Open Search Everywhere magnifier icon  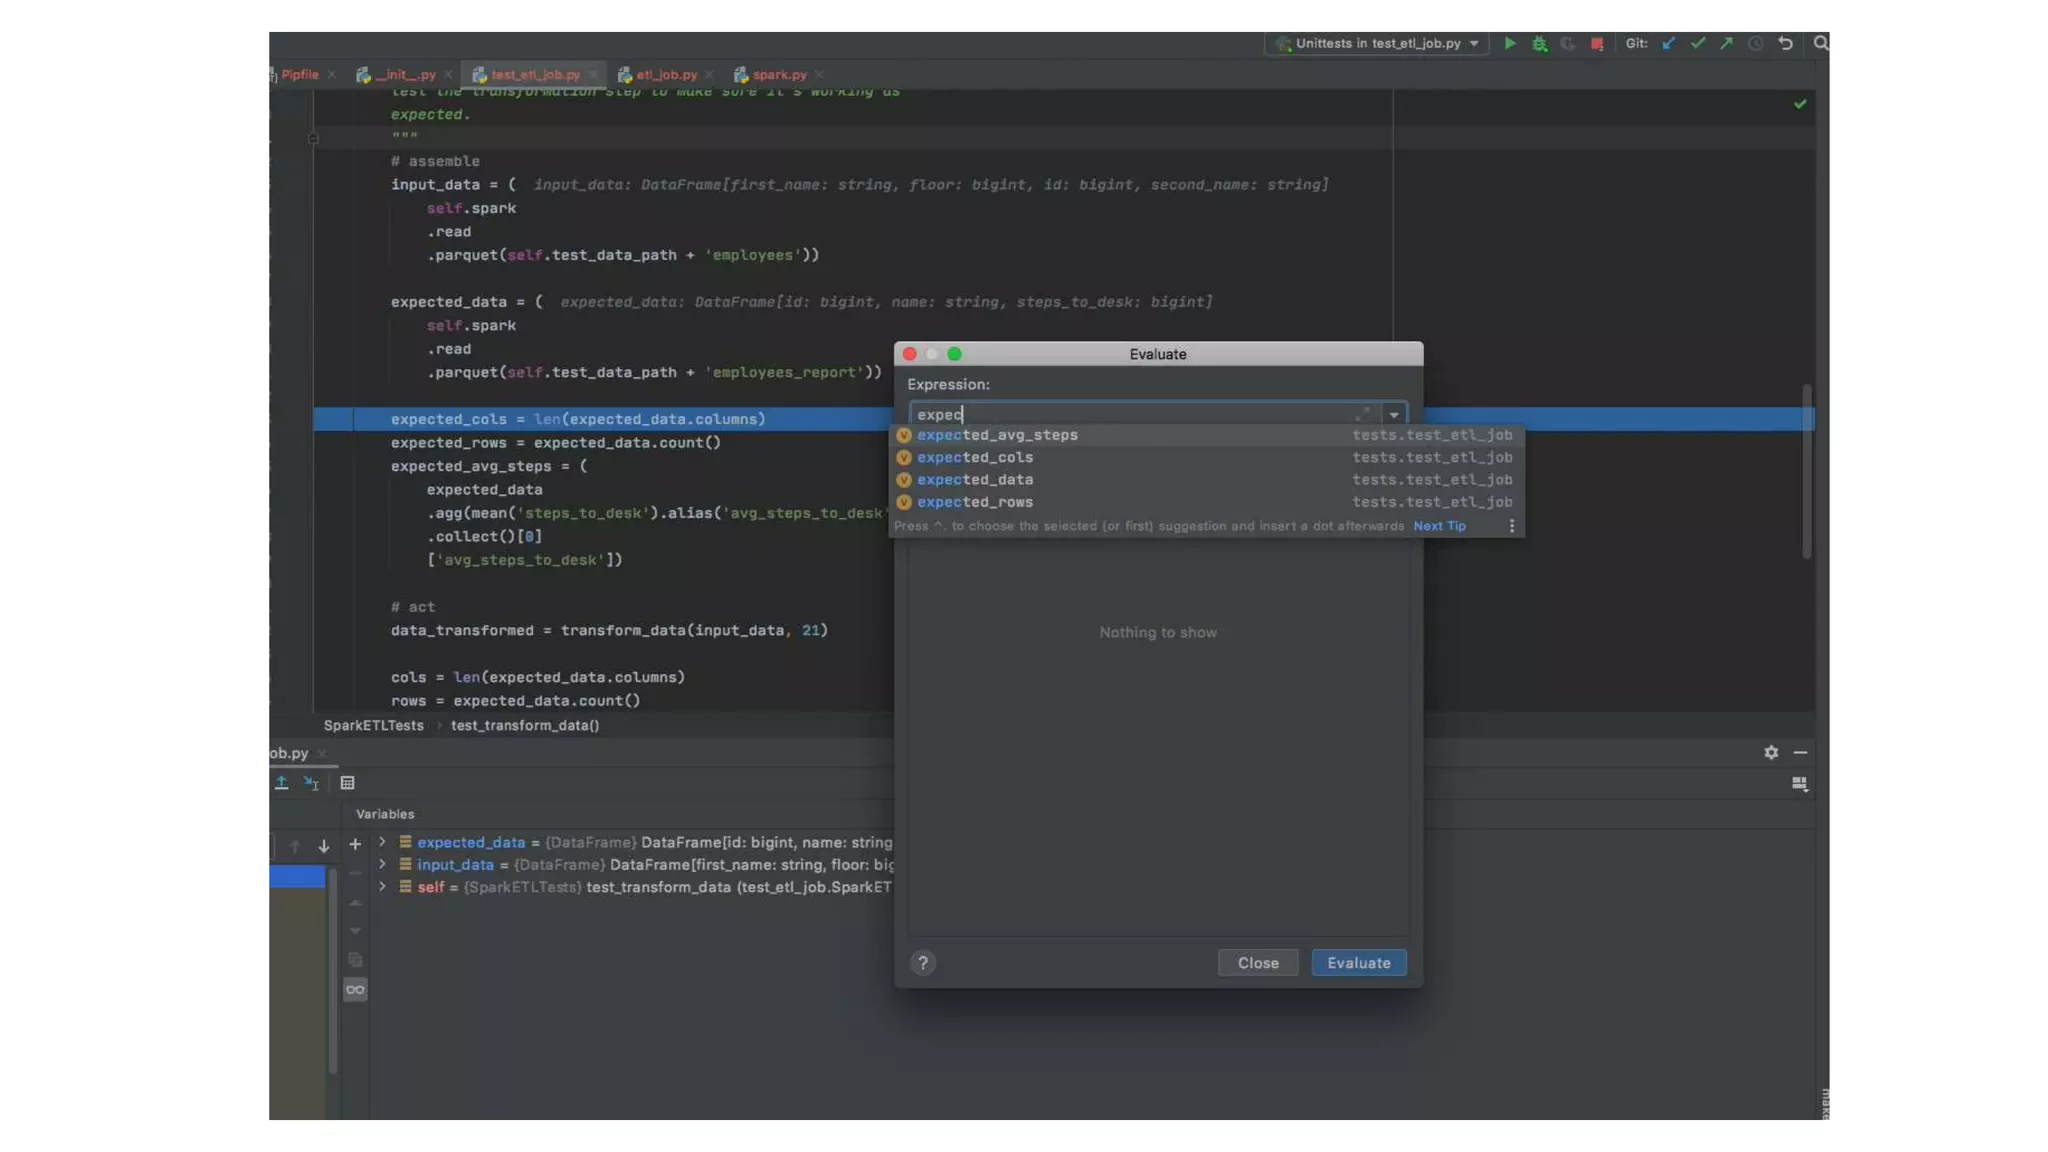(x=1821, y=43)
